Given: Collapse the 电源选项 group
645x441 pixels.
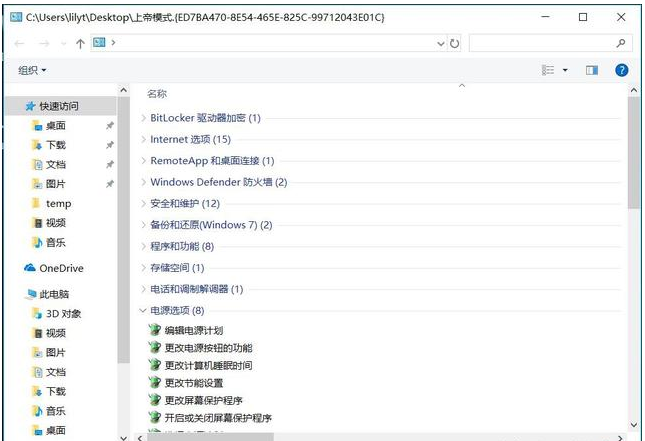Looking at the screenshot, I should pos(143,311).
